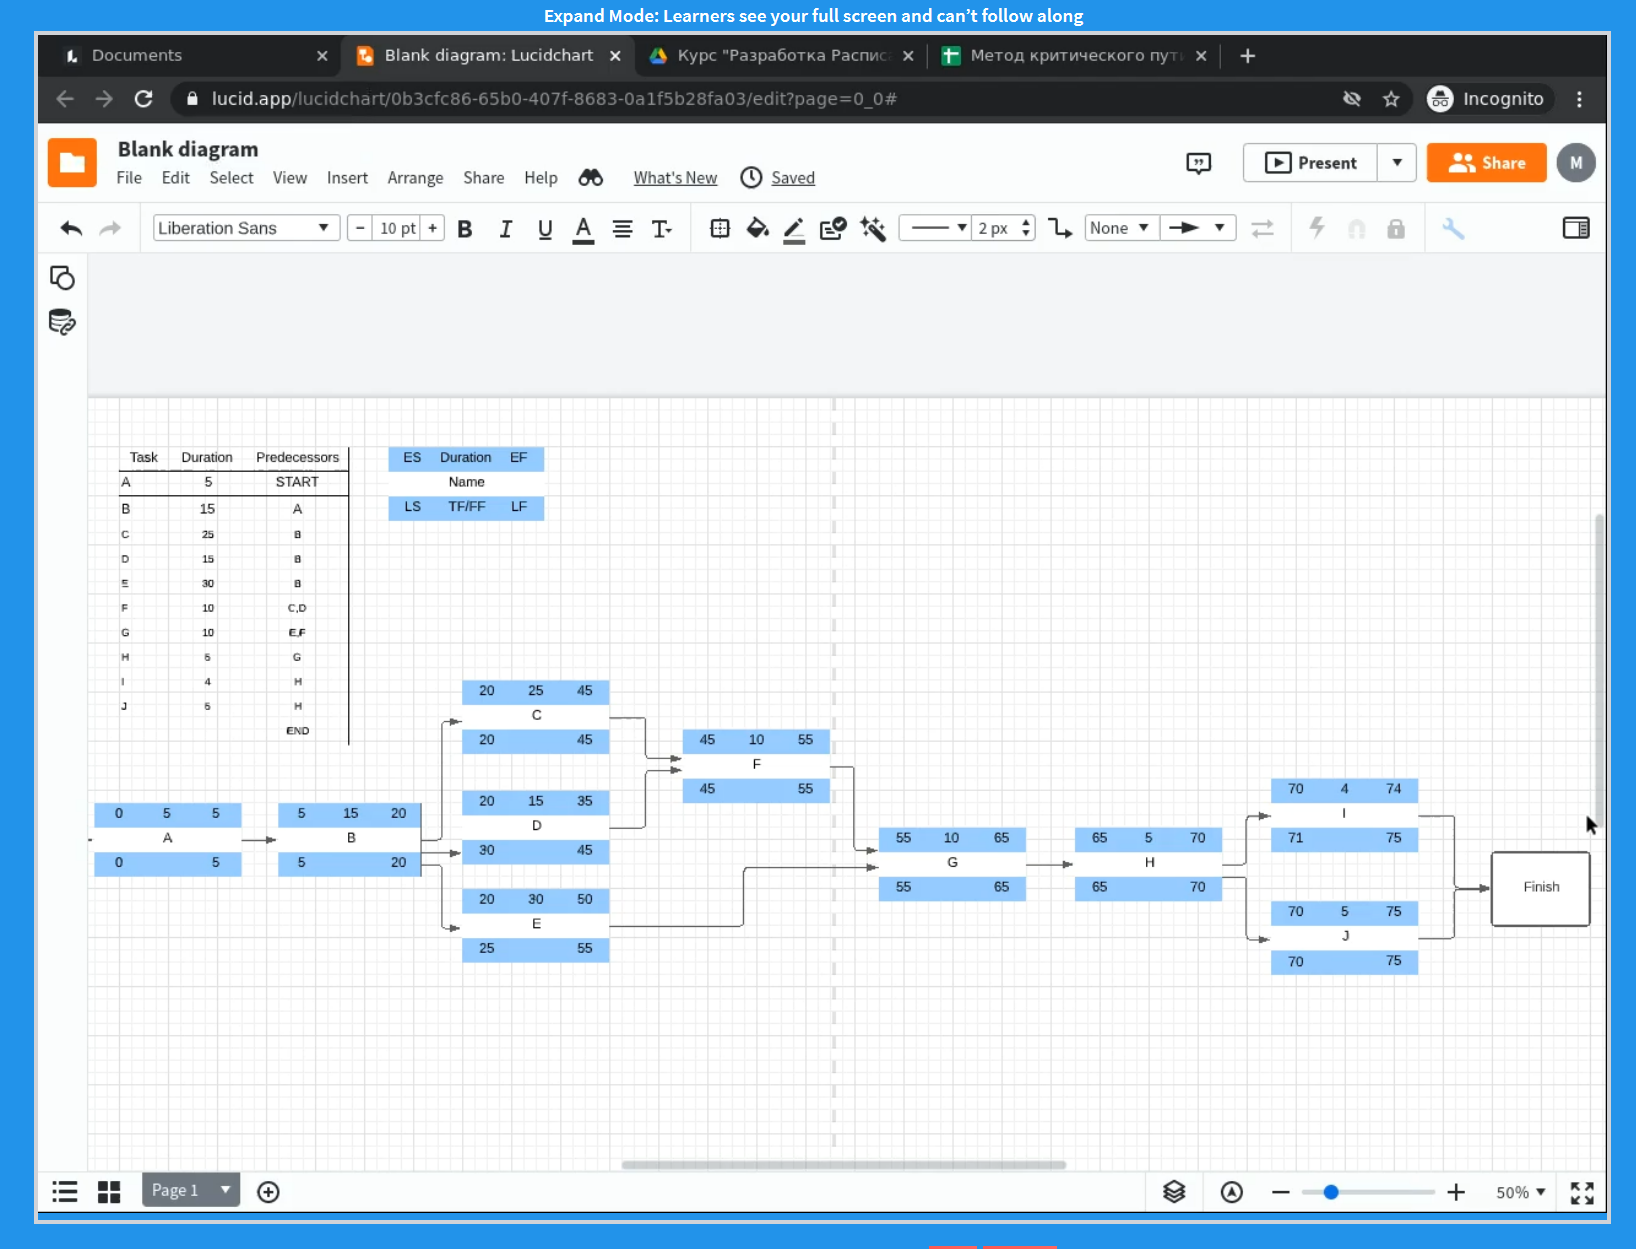Open the Edit menu
Viewport: 1636px width, 1249px height.
point(176,178)
